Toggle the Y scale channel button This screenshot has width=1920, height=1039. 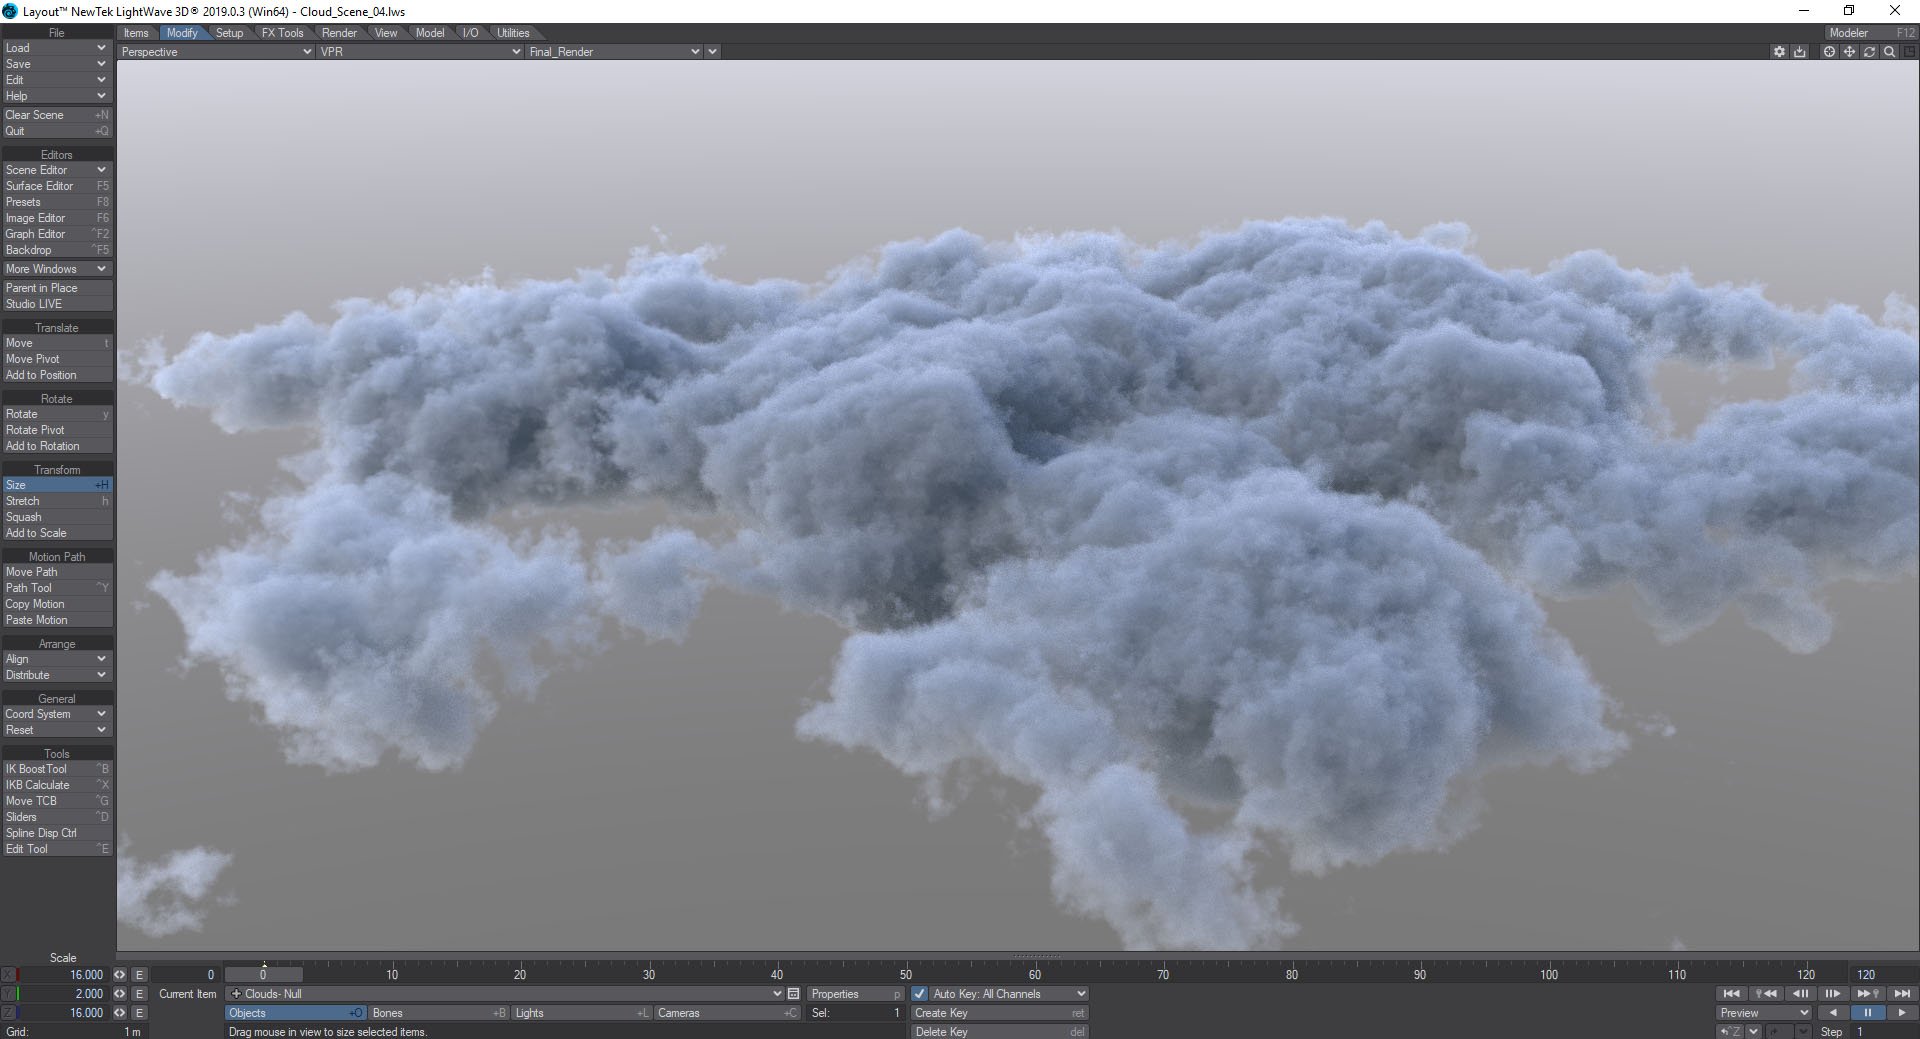9,994
